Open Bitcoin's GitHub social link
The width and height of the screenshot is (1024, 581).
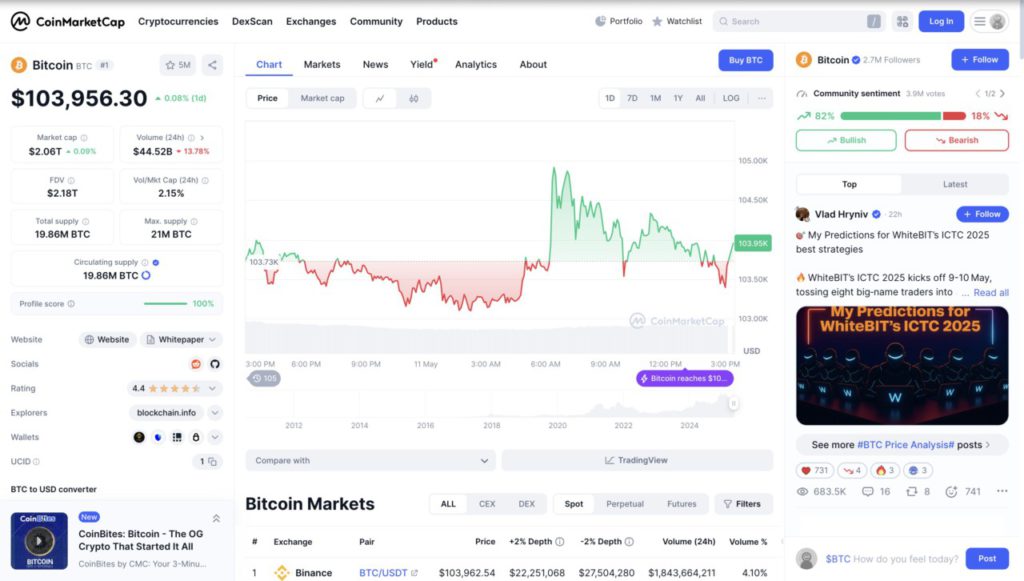pos(214,364)
